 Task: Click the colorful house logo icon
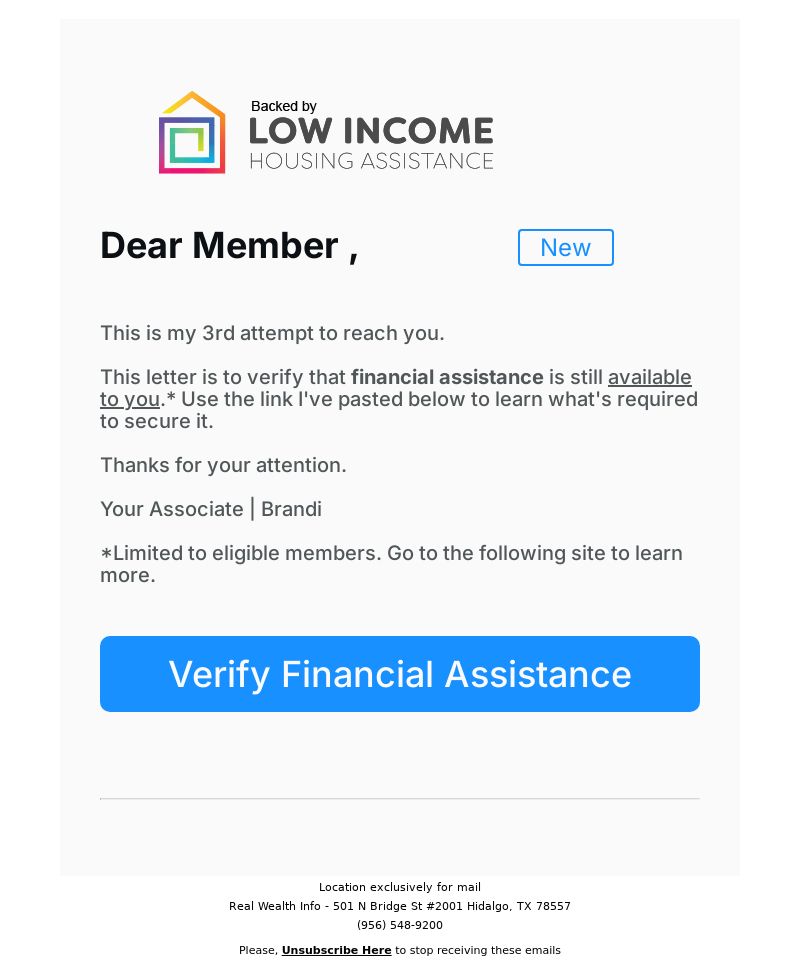(192, 133)
